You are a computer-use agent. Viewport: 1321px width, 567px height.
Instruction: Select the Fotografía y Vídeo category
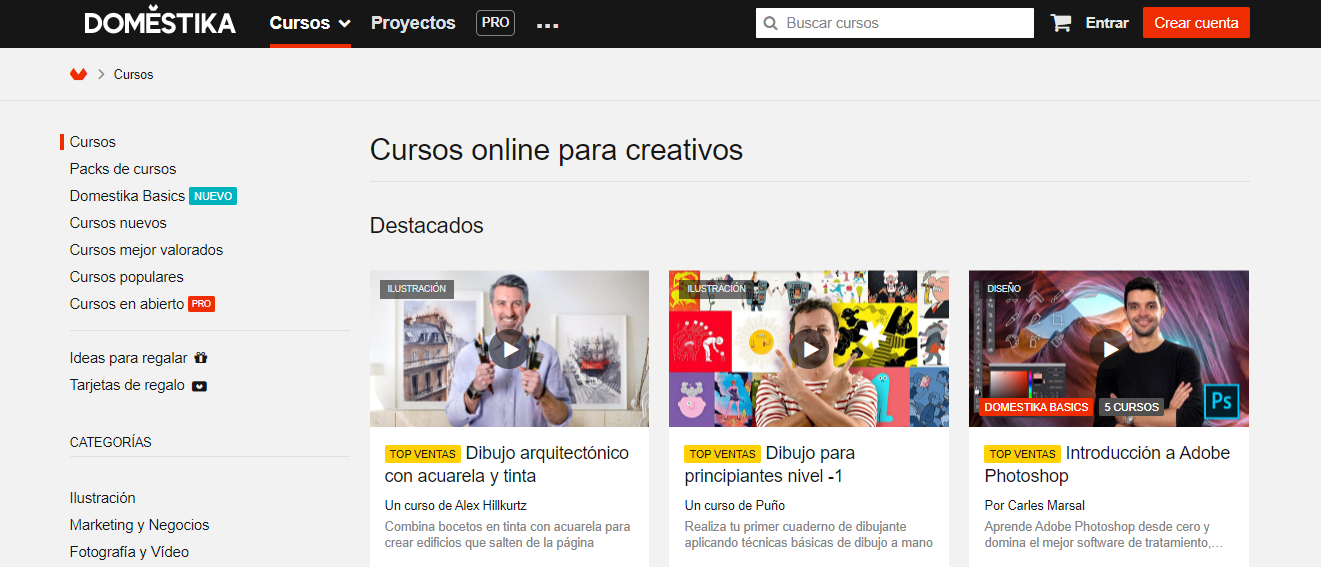(129, 552)
